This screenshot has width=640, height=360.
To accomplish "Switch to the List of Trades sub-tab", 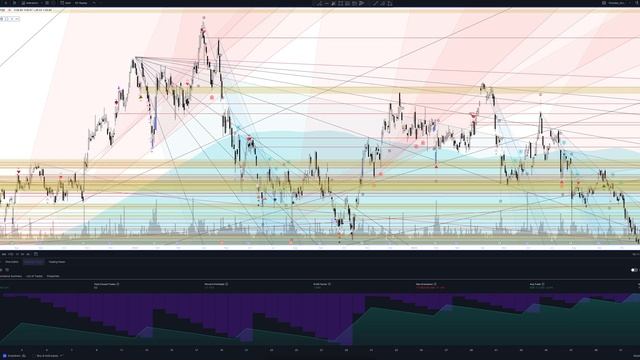I will [34, 276].
